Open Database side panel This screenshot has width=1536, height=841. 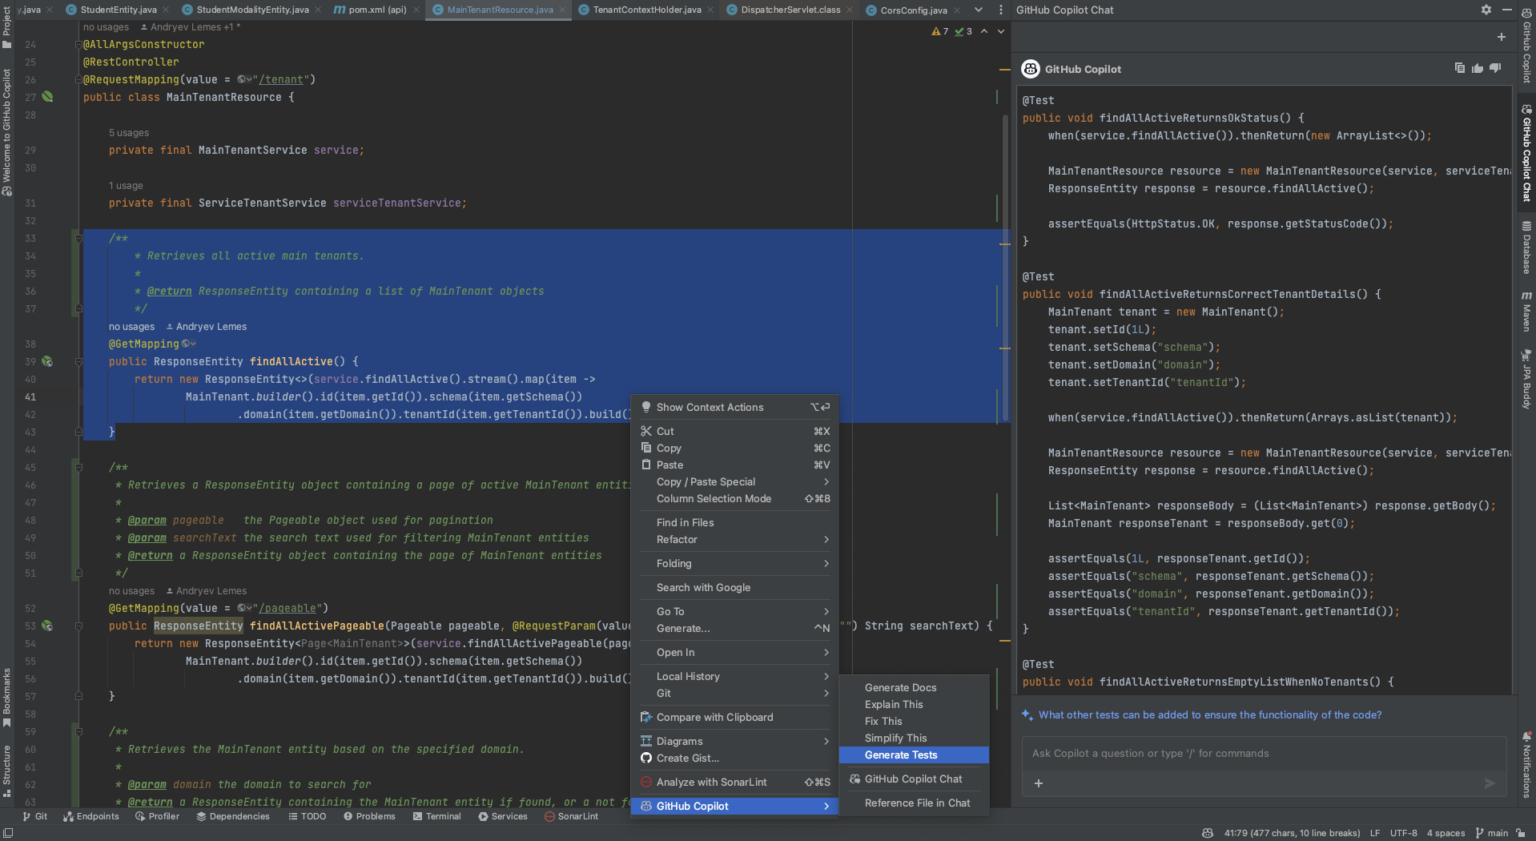tap(1526, 248)
